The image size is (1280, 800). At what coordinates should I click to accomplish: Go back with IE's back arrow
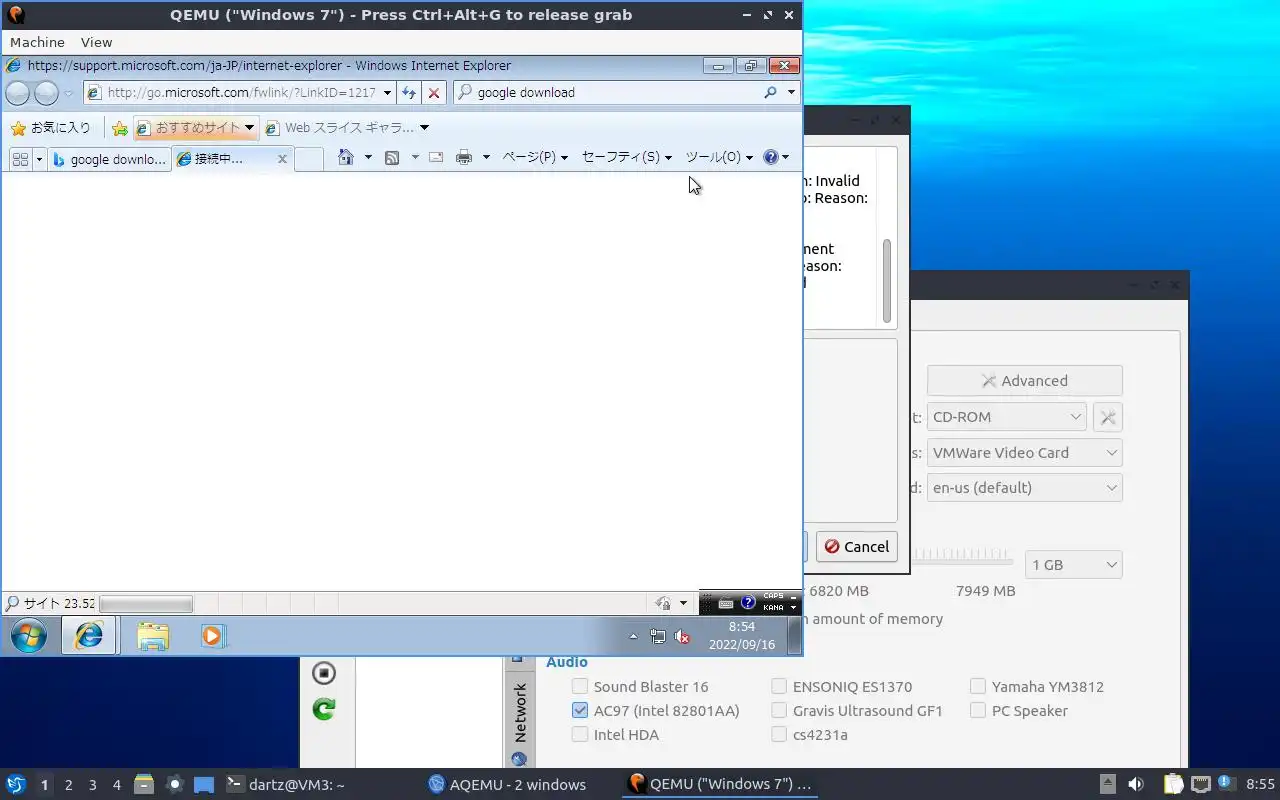17,93
